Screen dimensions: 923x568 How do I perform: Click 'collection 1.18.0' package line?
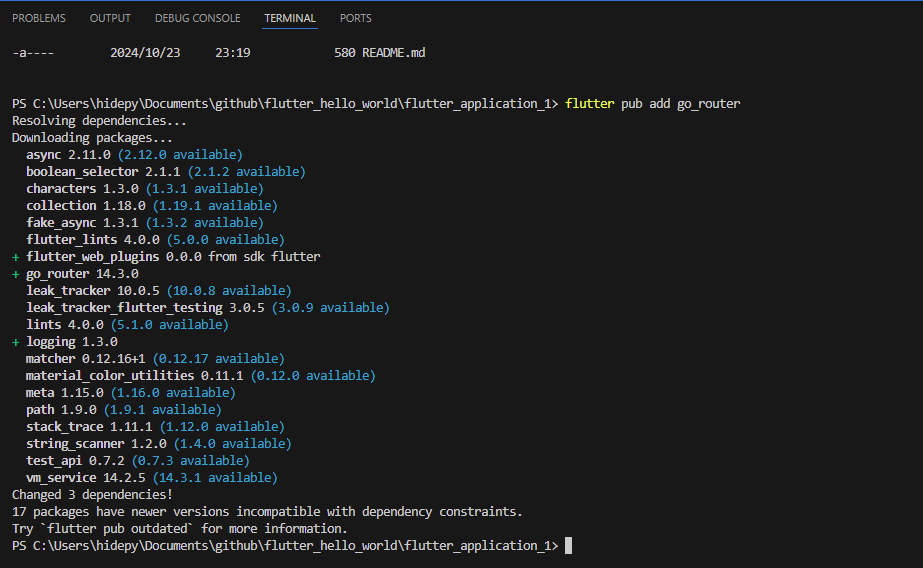(152, 206)
